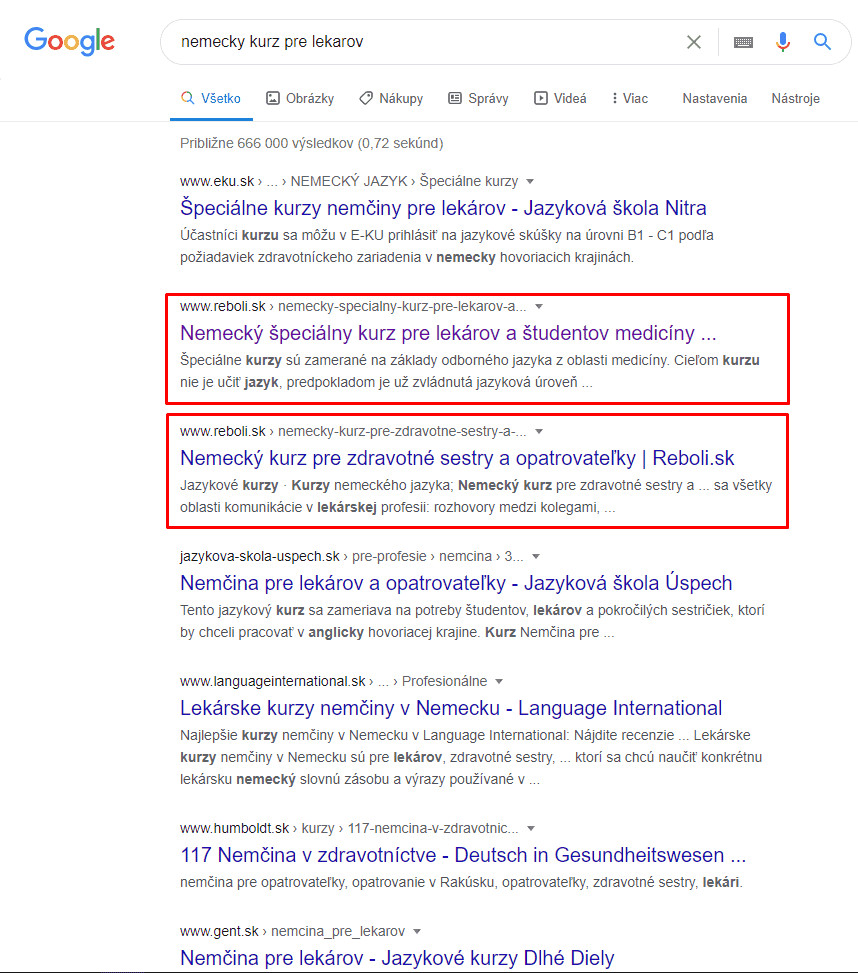
Task: Open the Humboldt Deutsch in Gesundheitswesen link
Action: click(463, 855)
